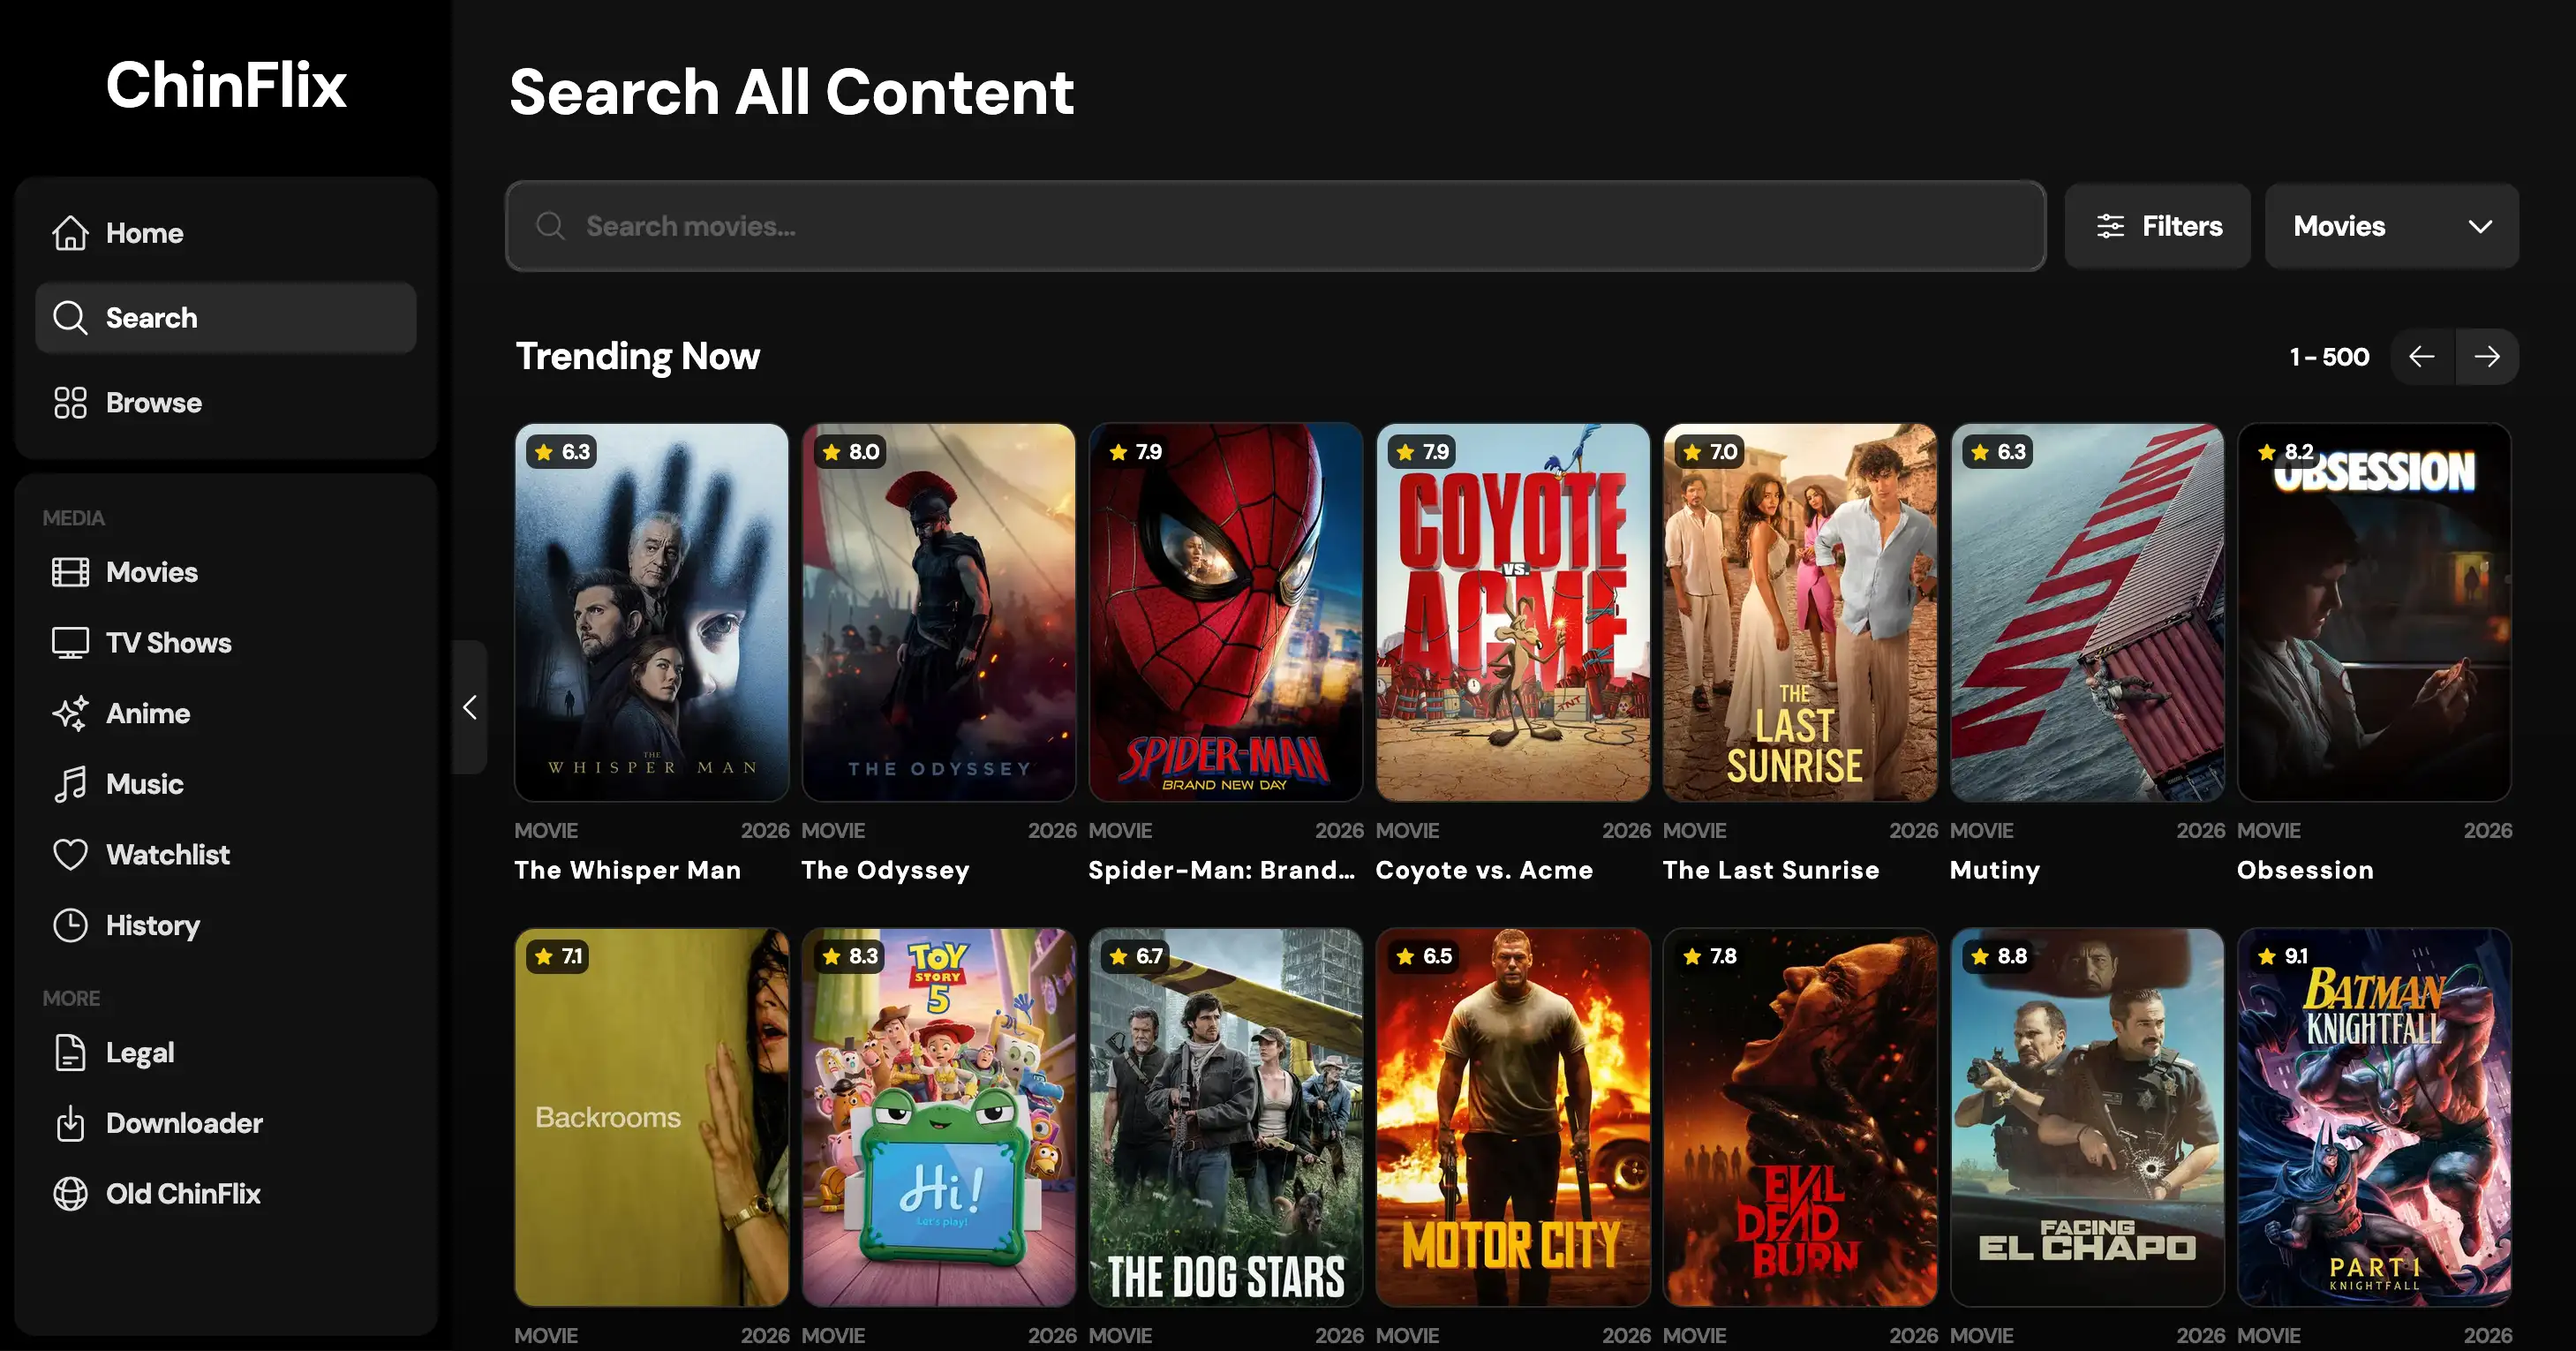Open The Dog Stars poster
Screen dimensions: 2576x1351
point(1226,1117)
